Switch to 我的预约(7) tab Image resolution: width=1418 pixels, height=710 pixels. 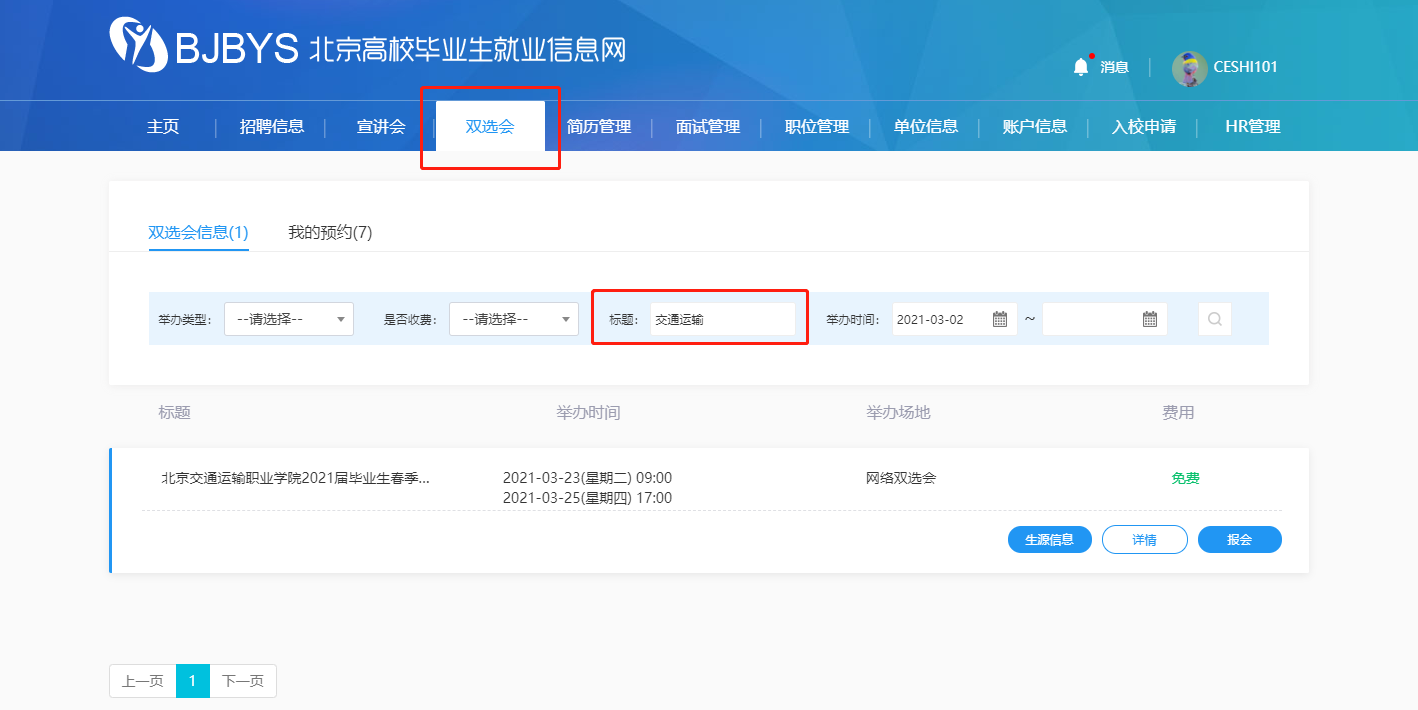[x=330, y=232]
